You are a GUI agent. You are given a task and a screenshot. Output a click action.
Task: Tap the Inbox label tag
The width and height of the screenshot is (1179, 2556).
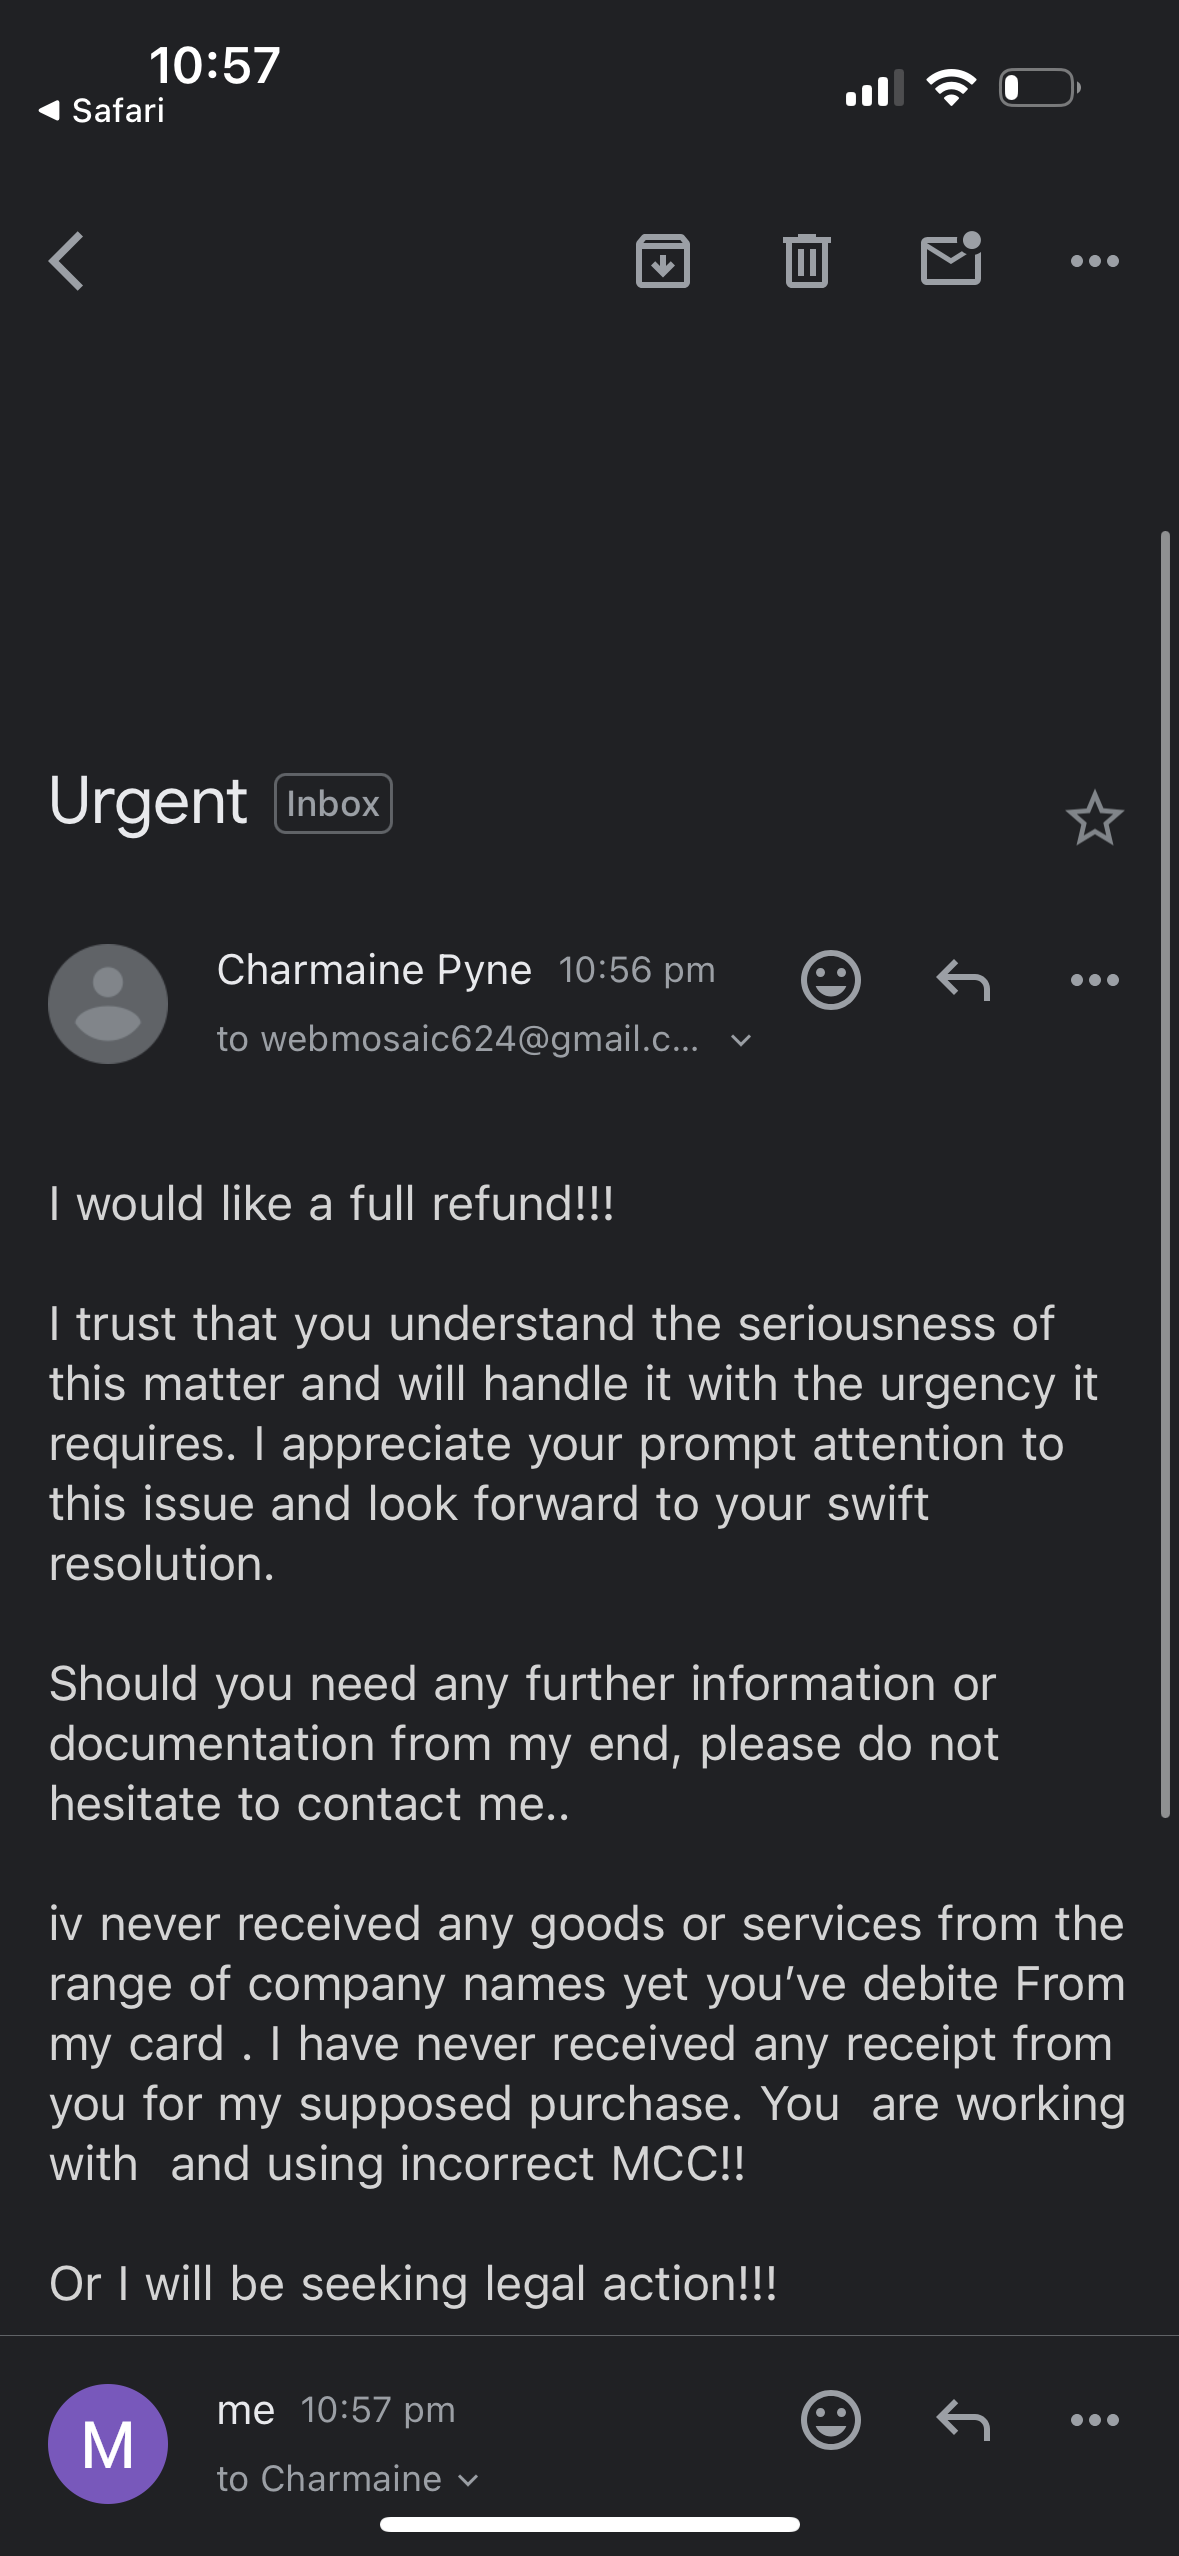(x=333, y=803)
